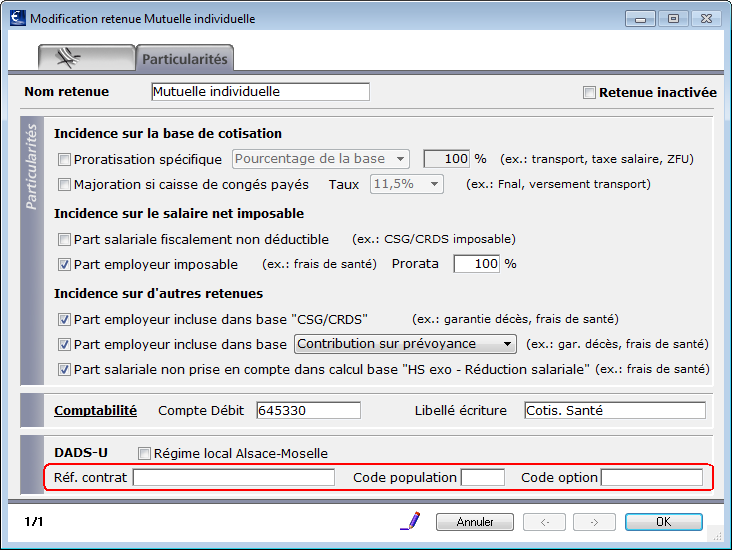Image resolution: width=732 pixels, height=550 pixels.
Task: Click the Code option field
Action: (652, 478)
